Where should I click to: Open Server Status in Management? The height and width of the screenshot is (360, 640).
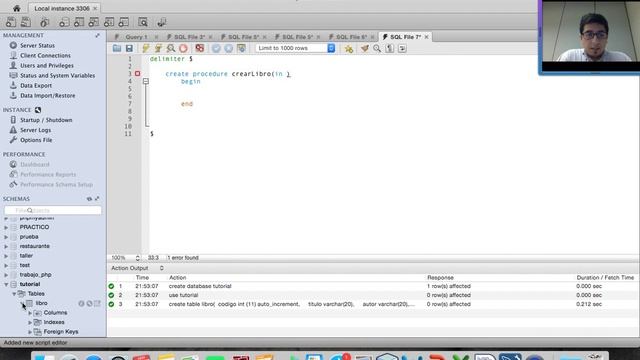click(37, 45)
